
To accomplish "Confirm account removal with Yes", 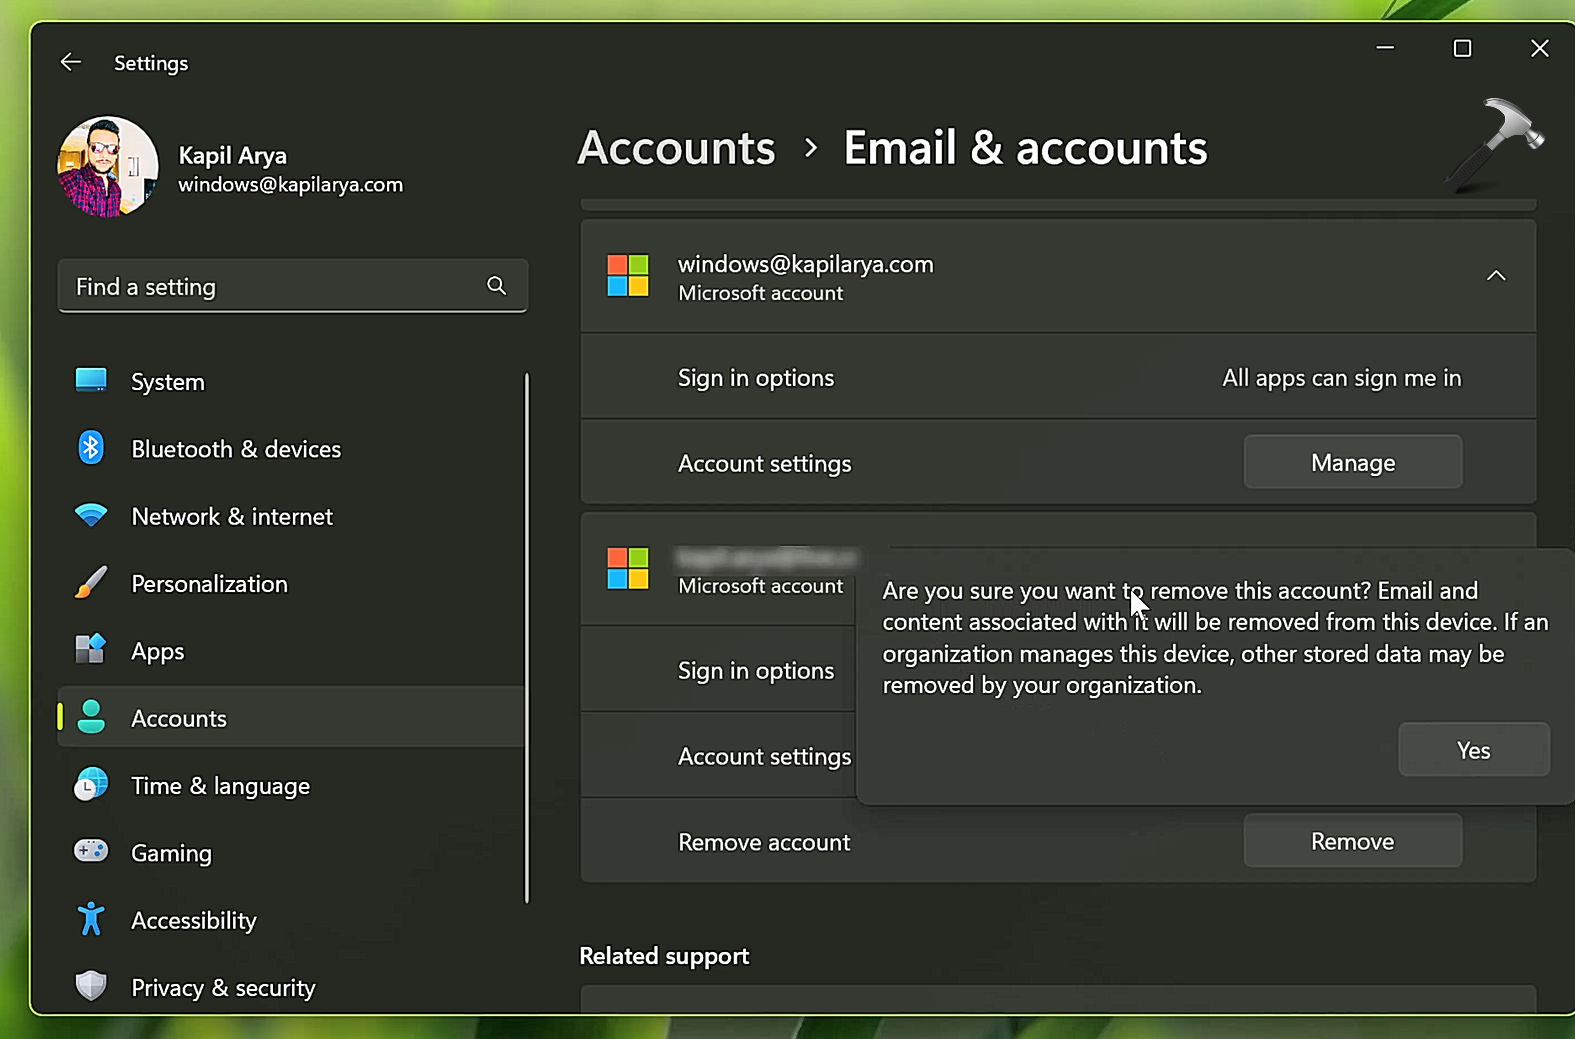I will [x=1473, y=750].
